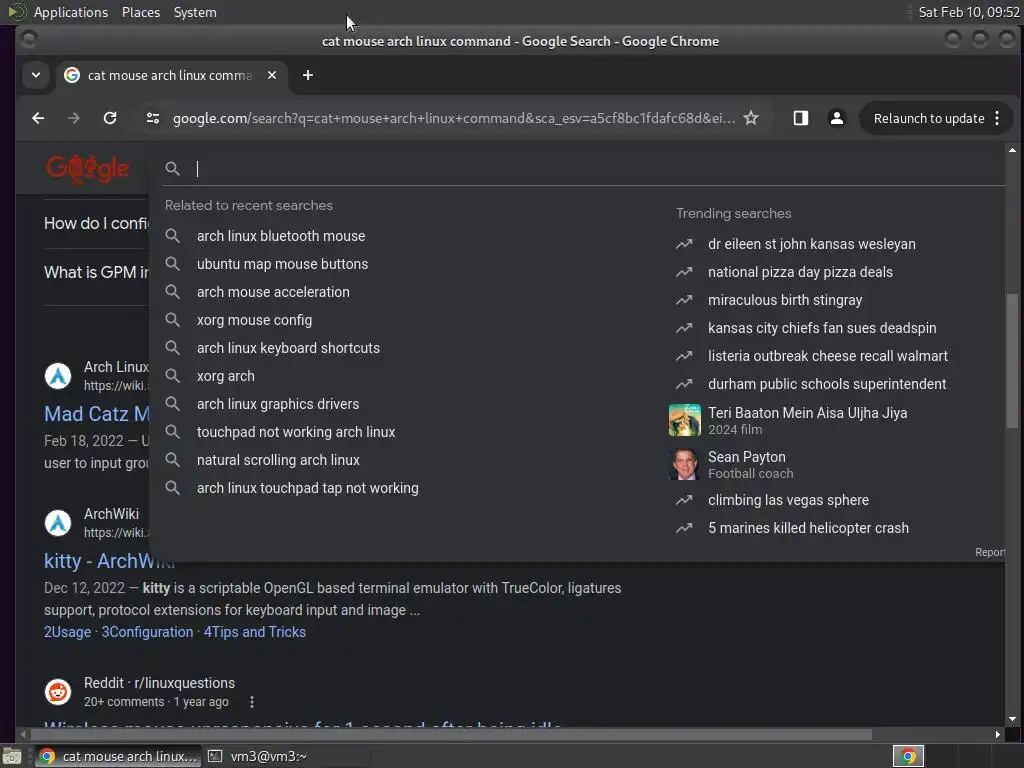
Task: Open the Places menu in top panel
Action: tap(140, 12)
